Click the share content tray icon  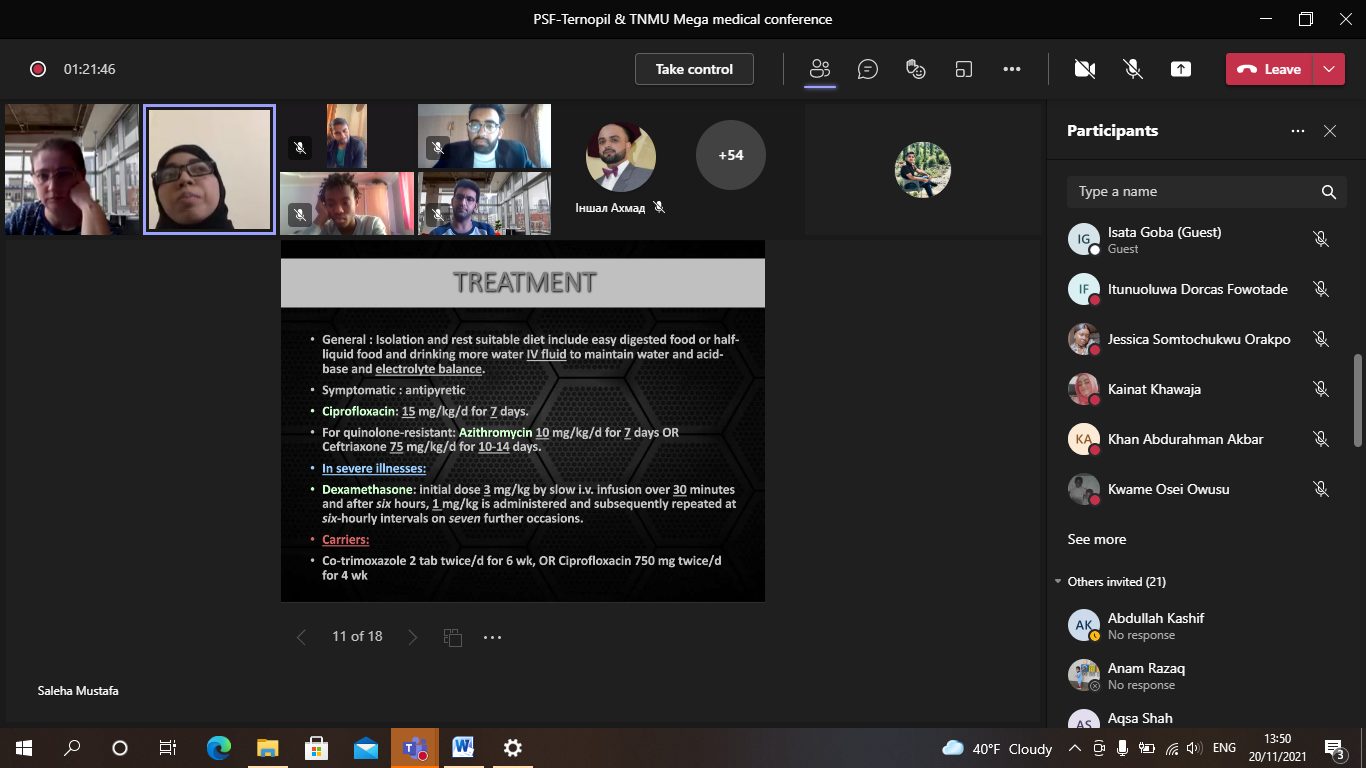tap(1181, 69)
